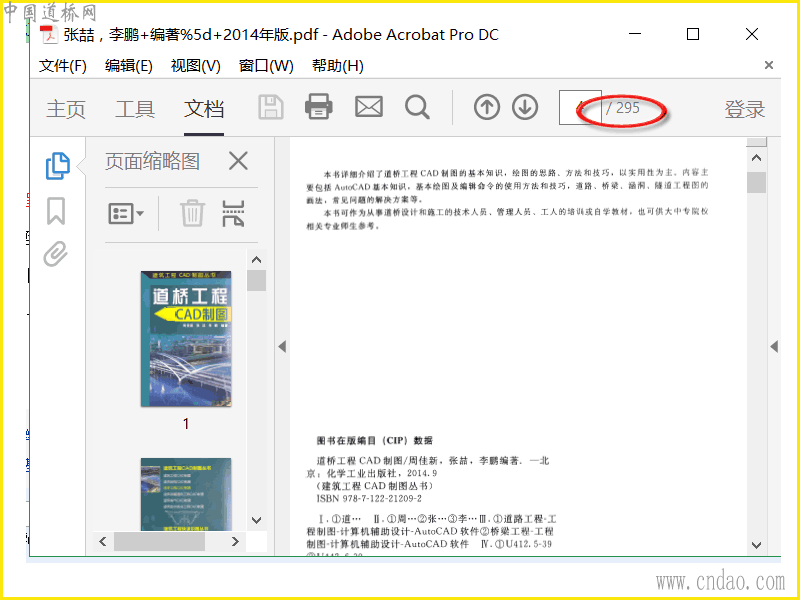Click thumbnail panel scroll right arrow
800x600 pixels.
coord(235,541)
